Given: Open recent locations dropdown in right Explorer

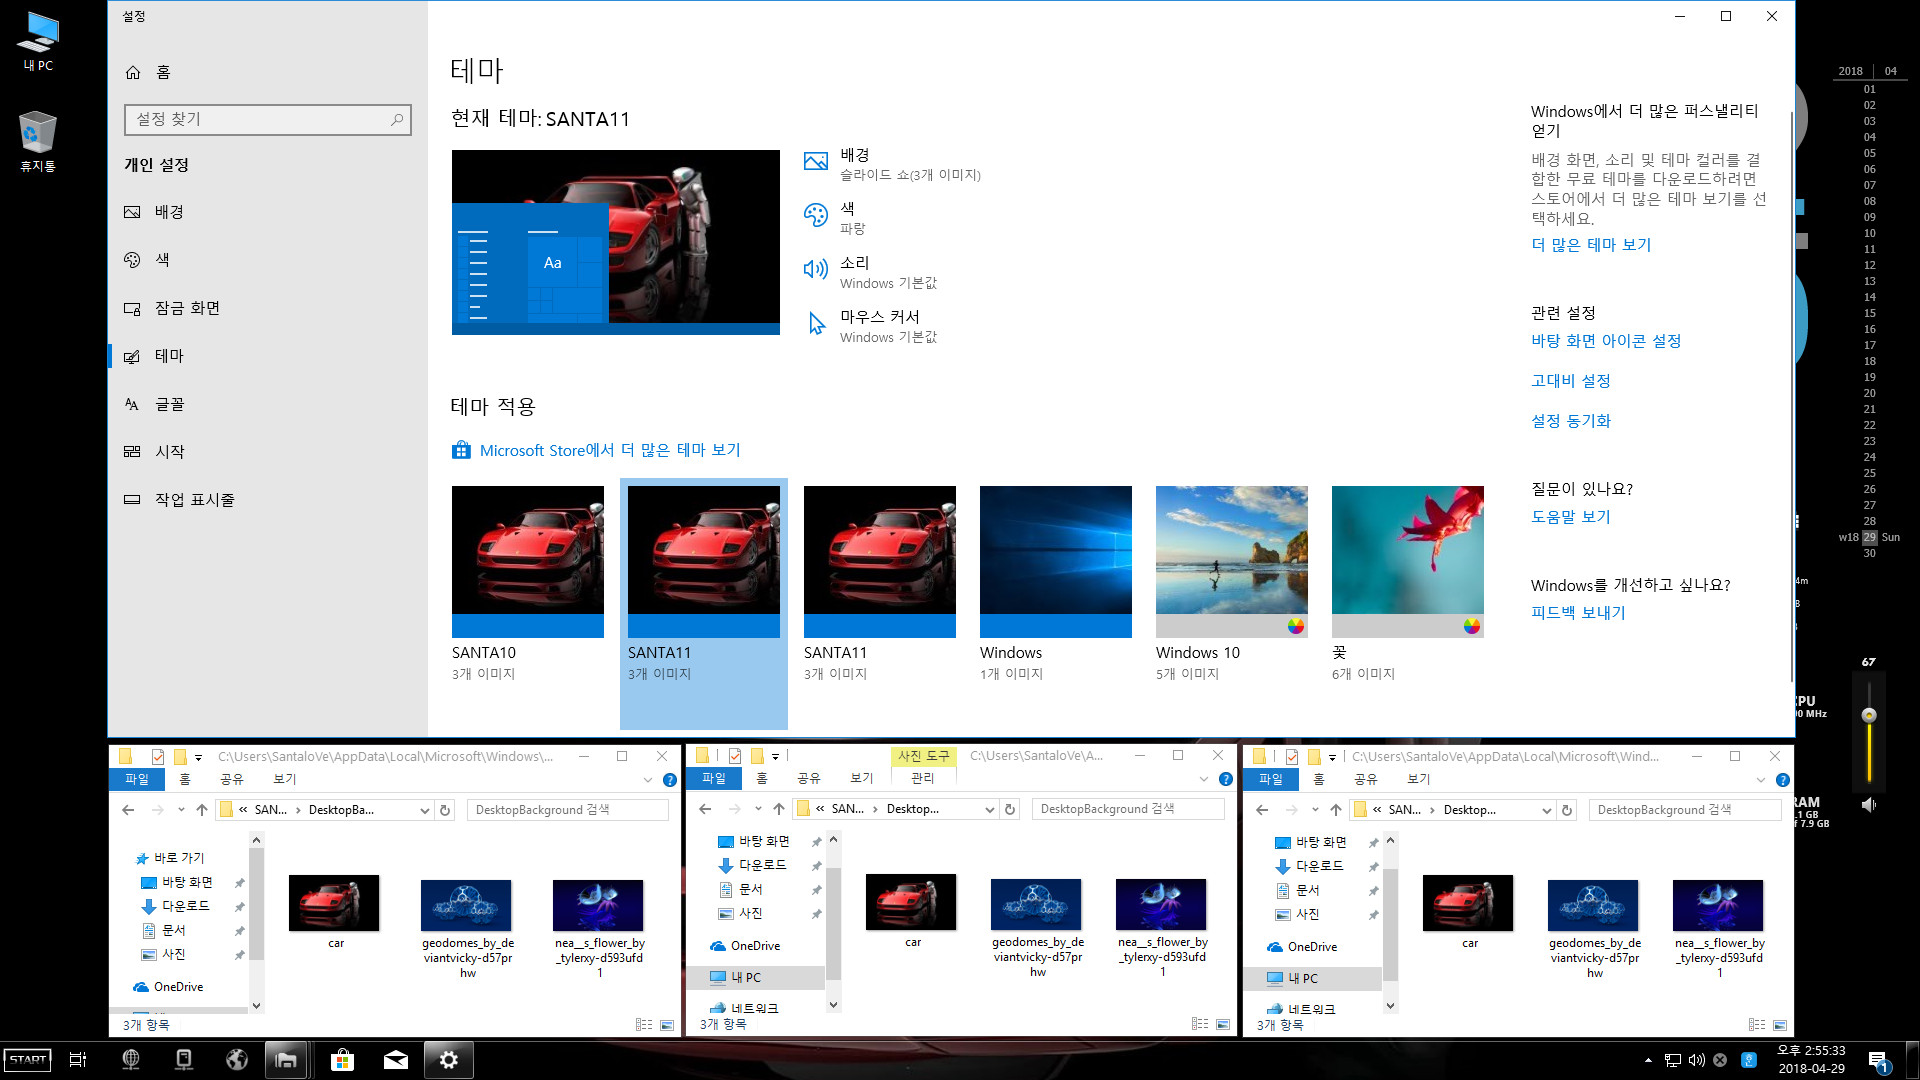Looking at the screenshot, I should 1315,810.
